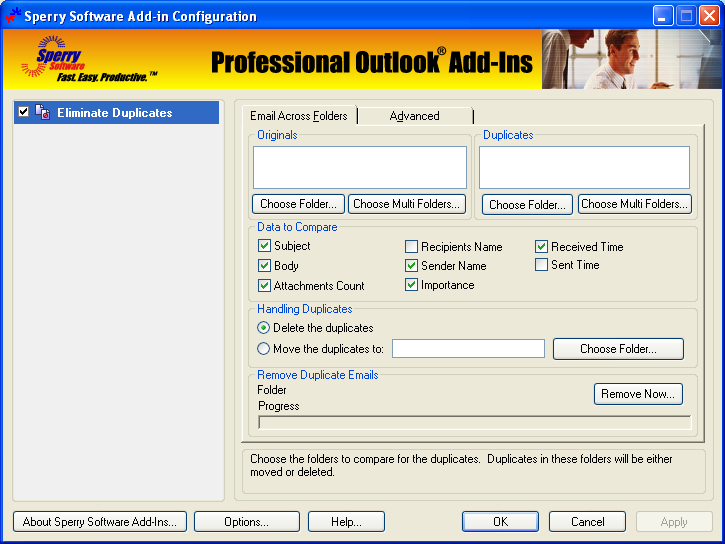Enable Recipients Name comparison
Screen dimensions: 725x544
(x=411, y=246)
